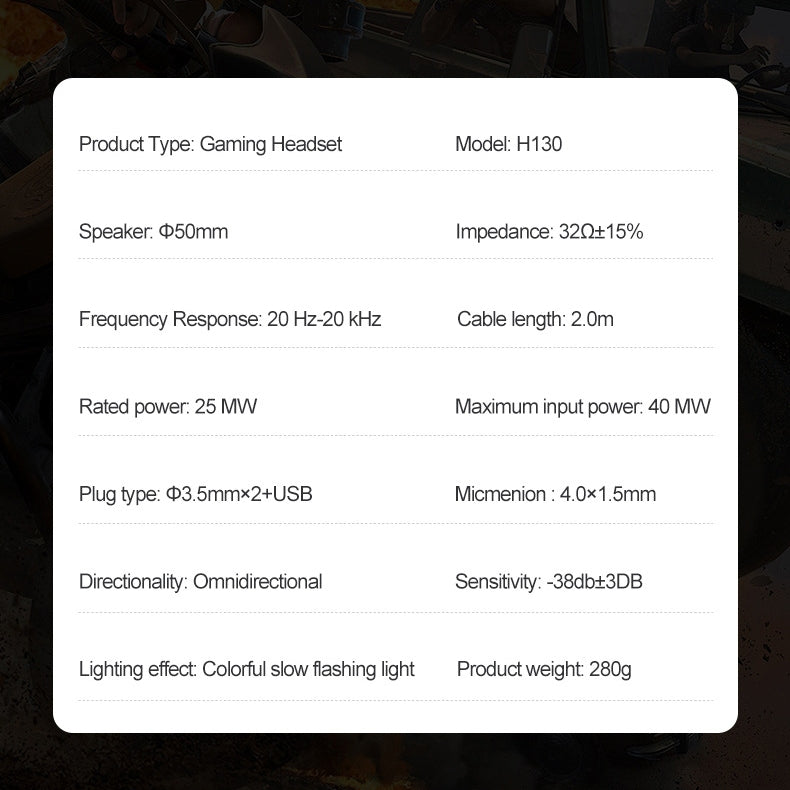Select 'Colorful slow flashing light' text
The image size is (790, 790).
coord(308,669)
